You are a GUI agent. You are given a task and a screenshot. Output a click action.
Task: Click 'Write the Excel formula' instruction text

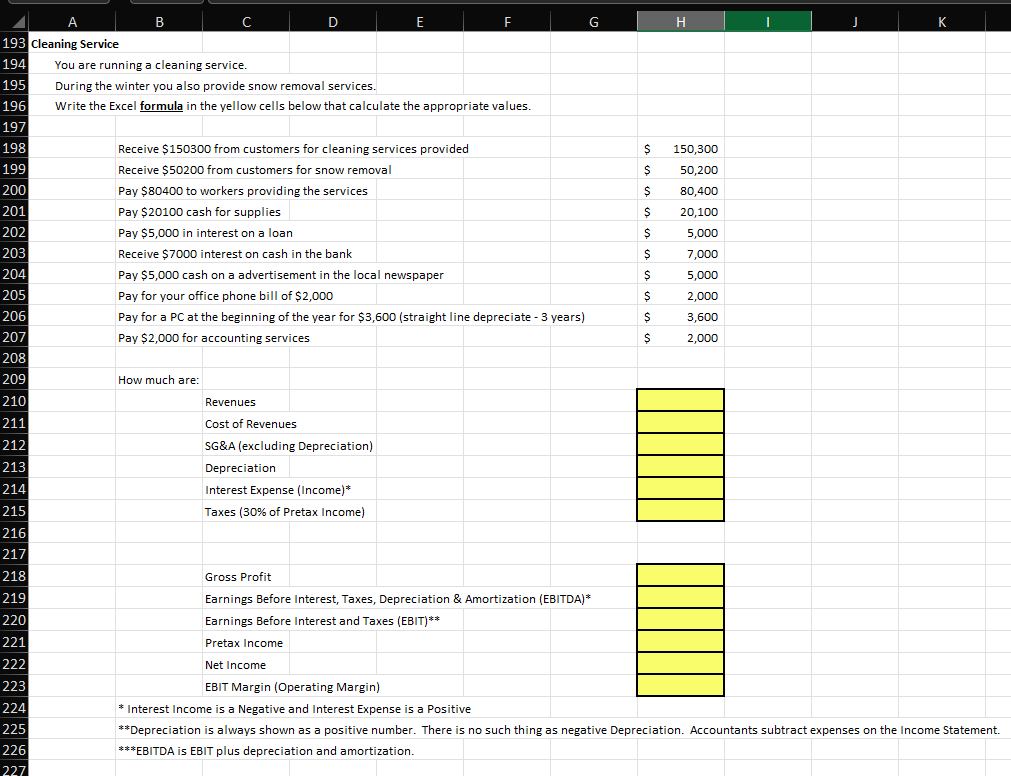pyautogui.click(x=293, y=106)
